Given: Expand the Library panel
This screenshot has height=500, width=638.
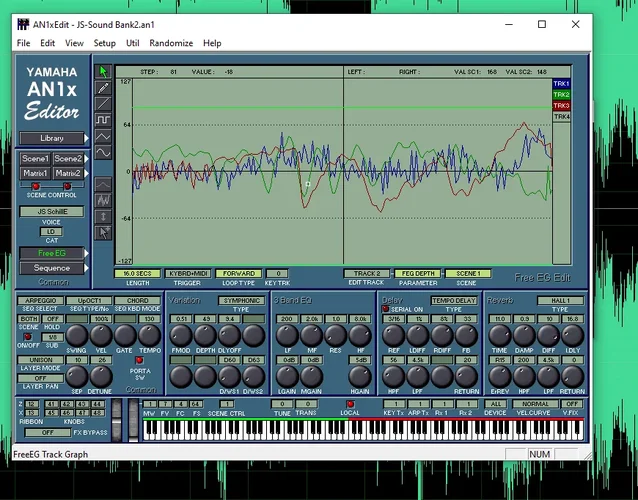Looking at the screenshot, I should pyautogui.click(x=52, y=138).
